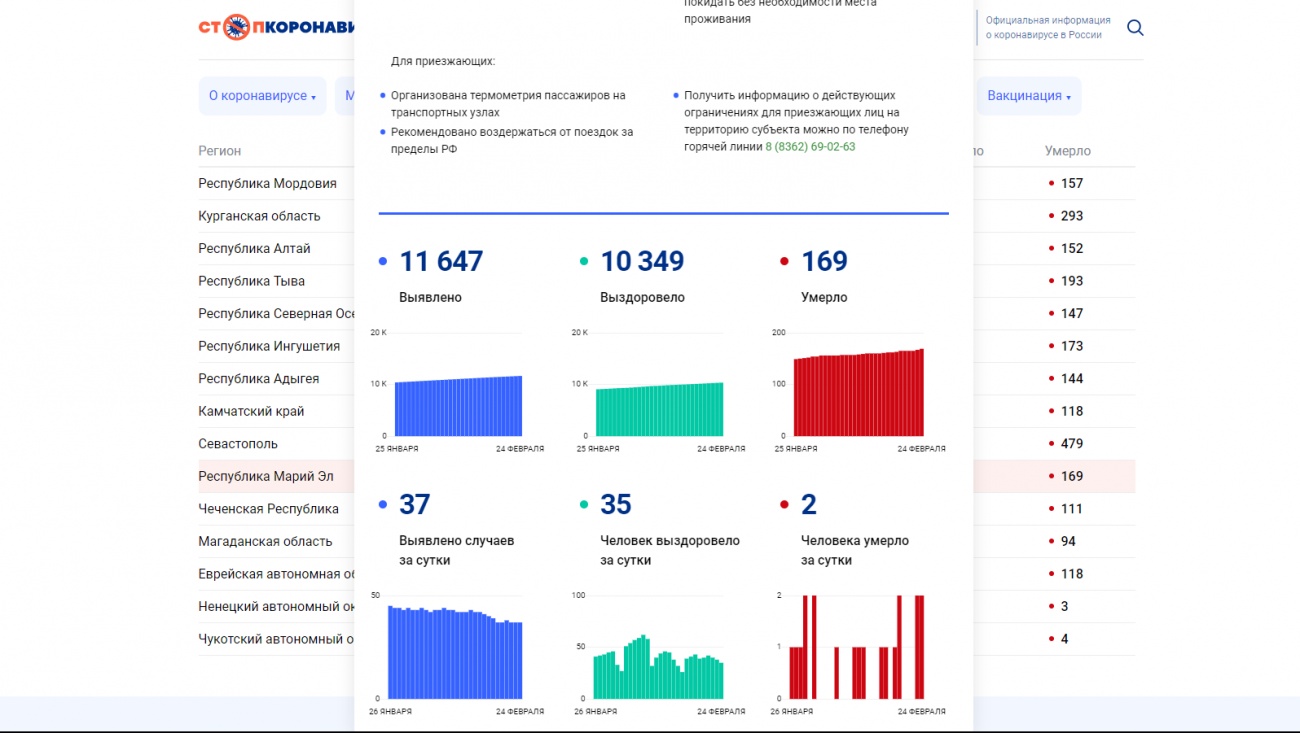Select Республика Мордовия row
This screenshot has width=1300, height=733.
click(x=267, y=184)
